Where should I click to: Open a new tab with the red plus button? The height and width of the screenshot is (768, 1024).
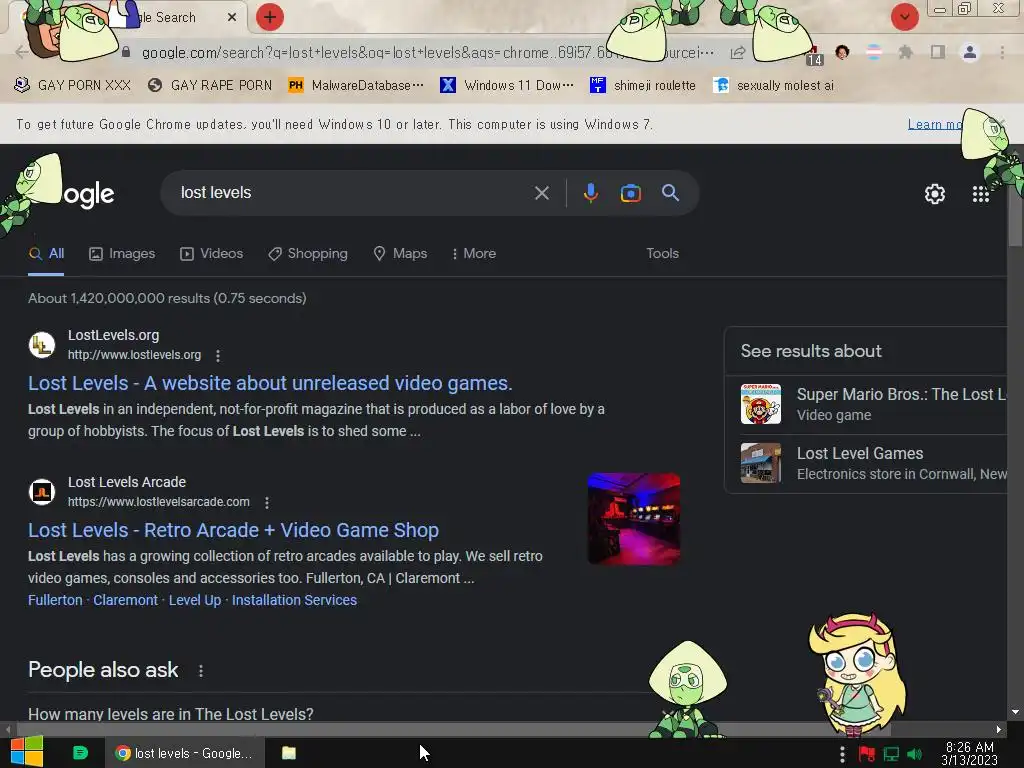pos(270,17)
